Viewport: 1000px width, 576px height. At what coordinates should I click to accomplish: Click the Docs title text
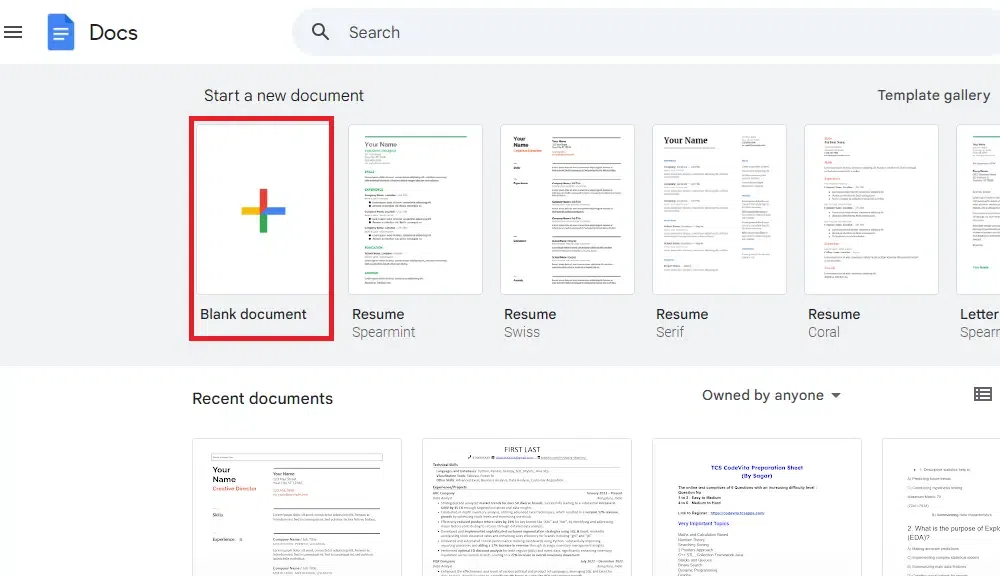pos(114,33)
